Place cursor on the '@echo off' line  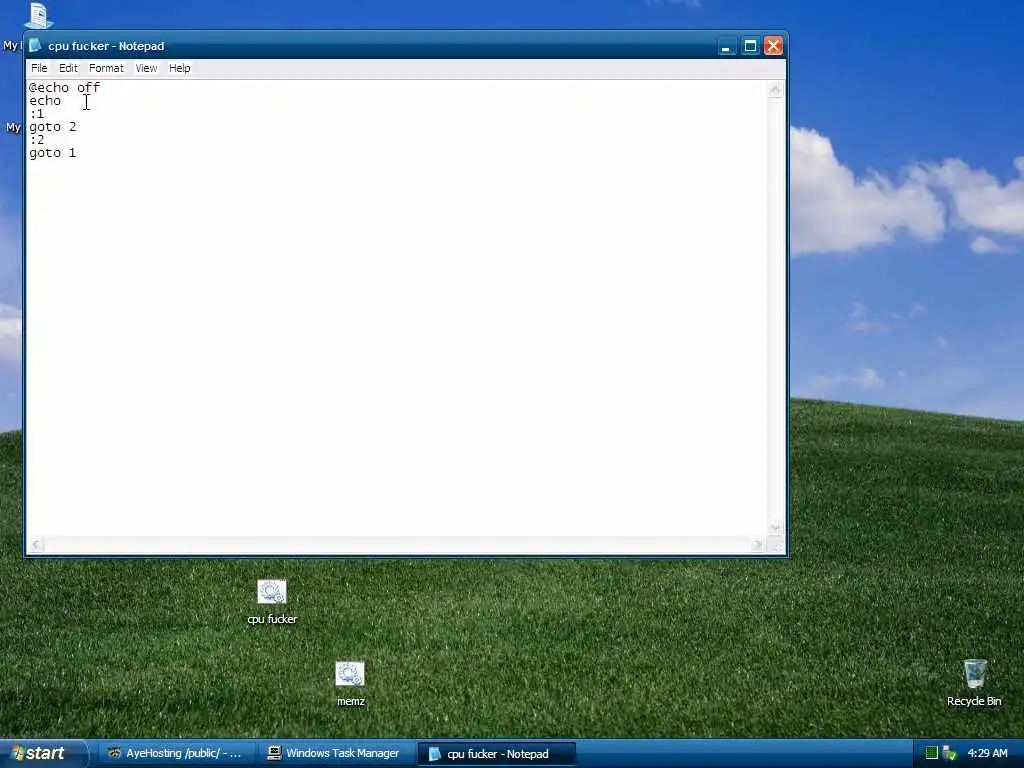(x=64, y=88)
